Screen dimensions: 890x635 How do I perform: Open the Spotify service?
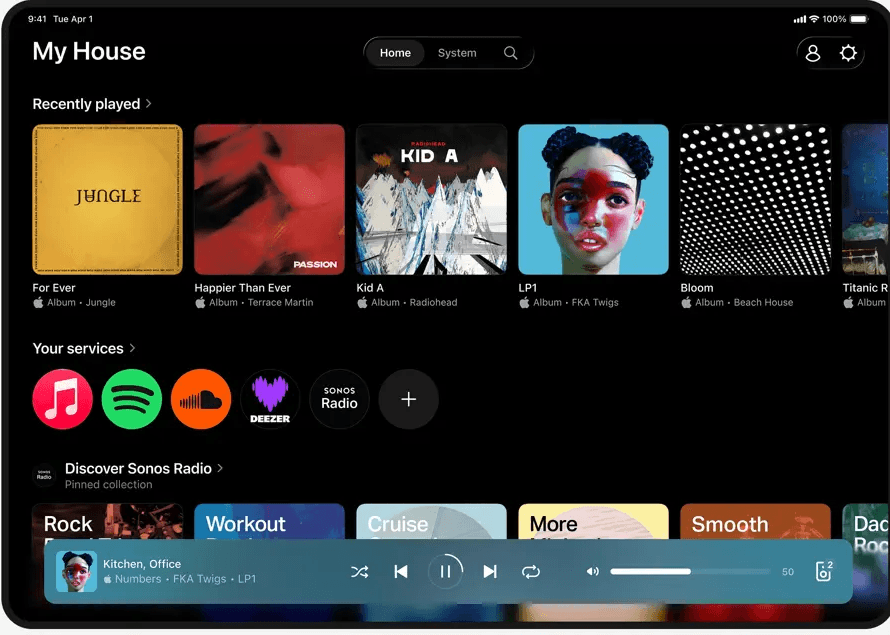[x=132, y=399]
